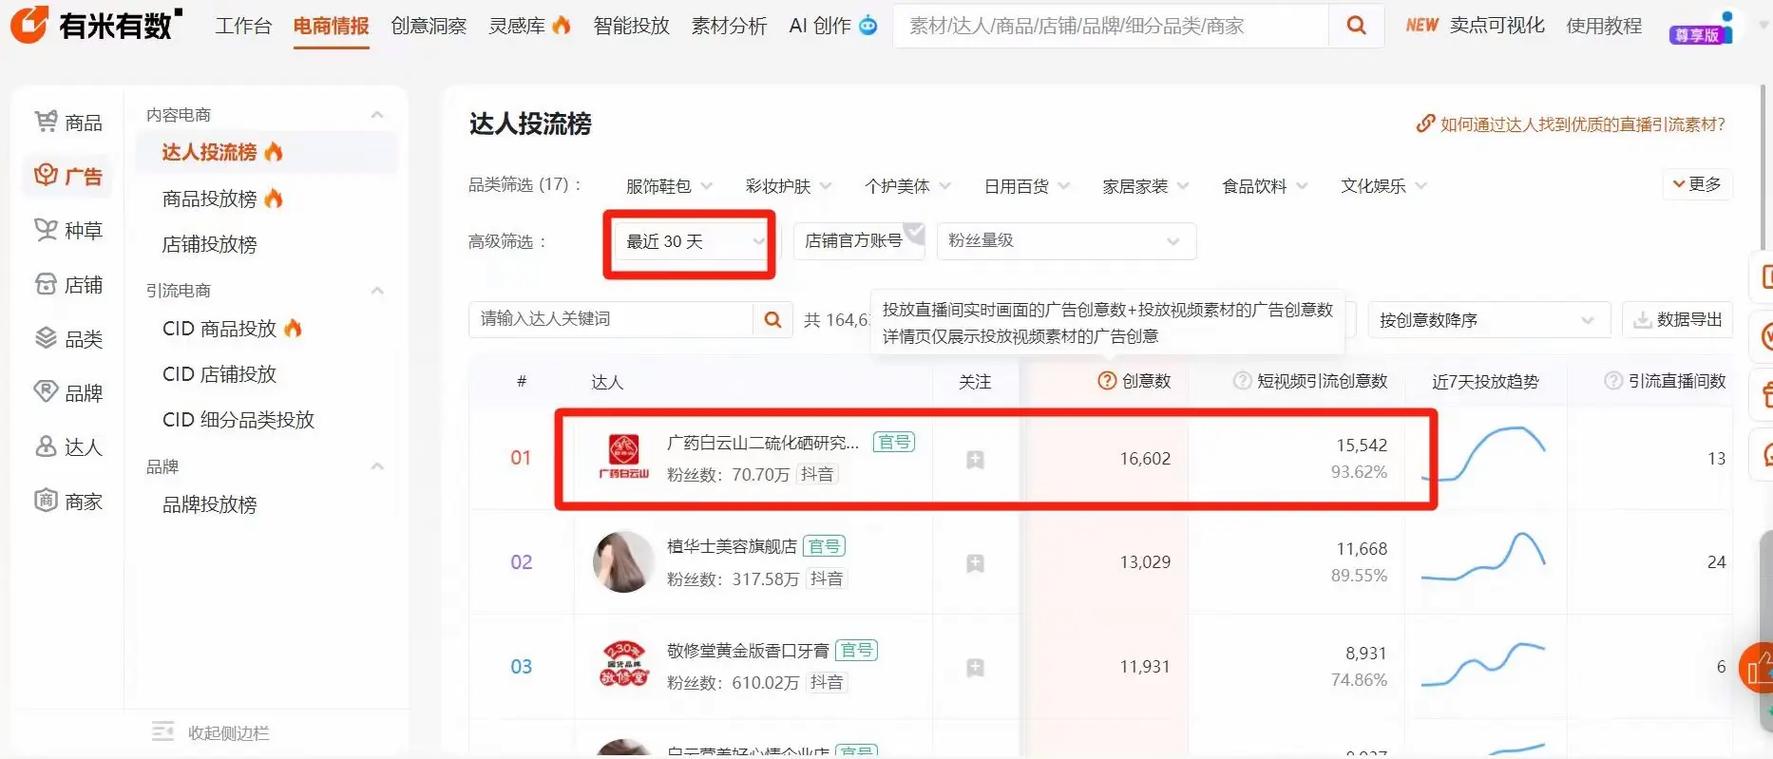Click the 尊享版 badge
Viewport: 1773px width, 759px height.
pyautogui.click(x=1697, y=35)
